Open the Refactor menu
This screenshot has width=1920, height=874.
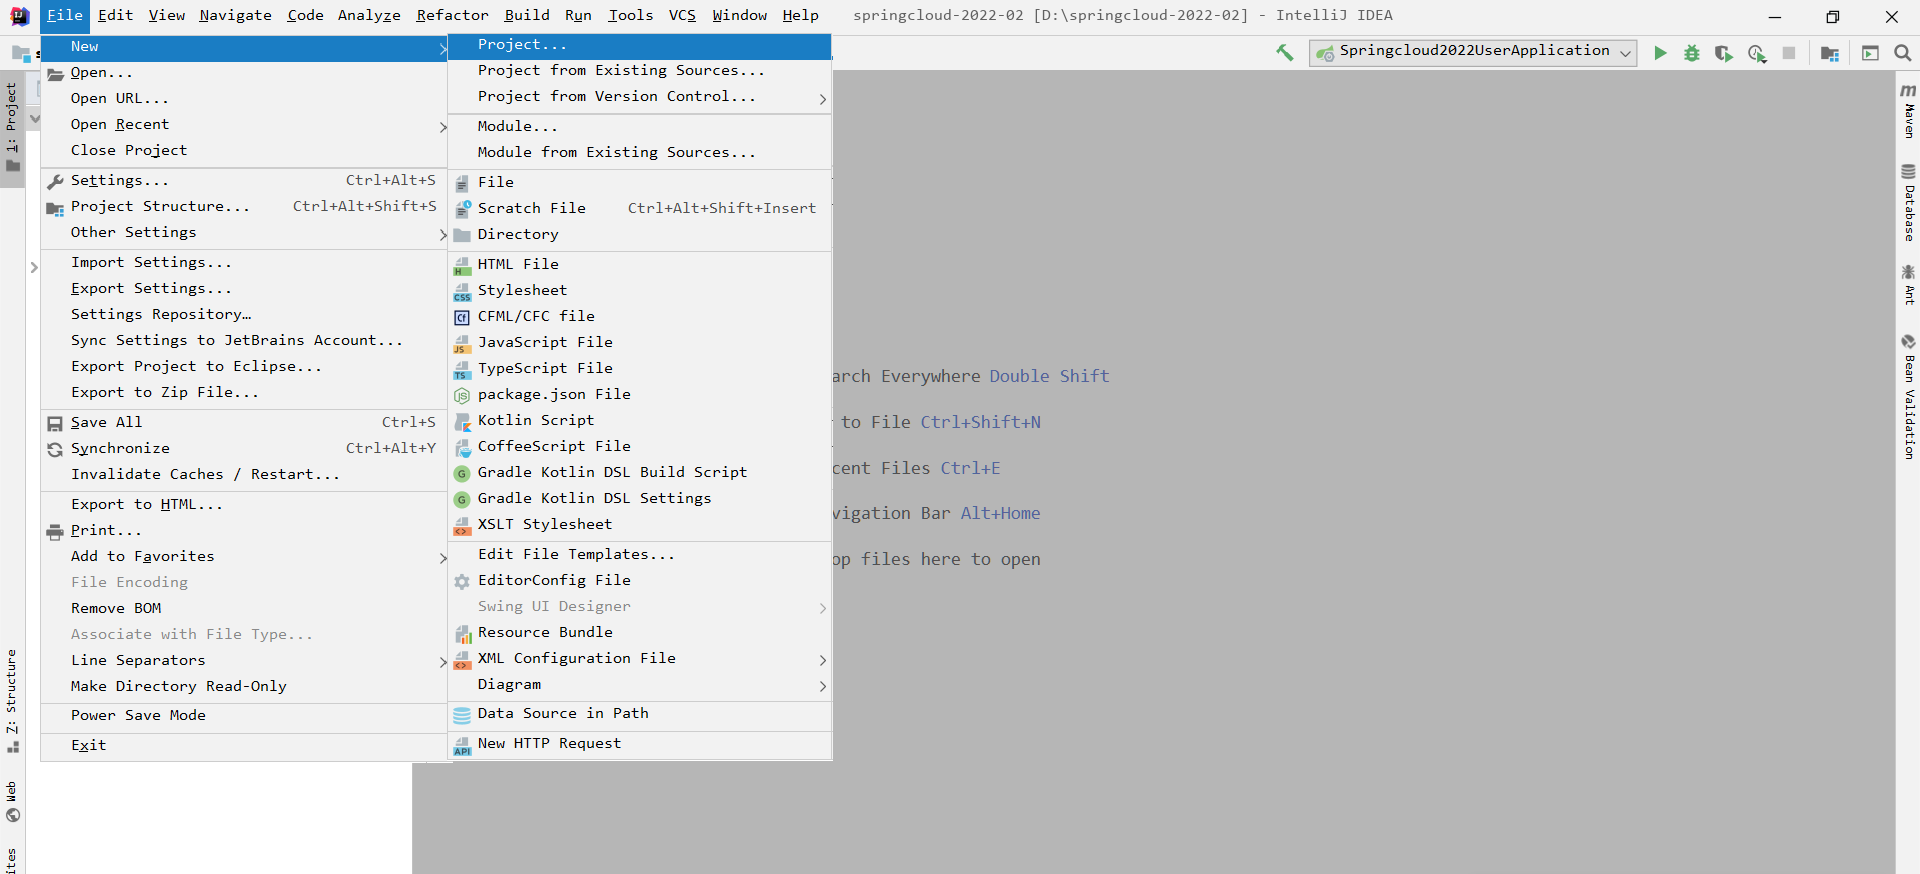pyautogui.click(x=452, y=15)
